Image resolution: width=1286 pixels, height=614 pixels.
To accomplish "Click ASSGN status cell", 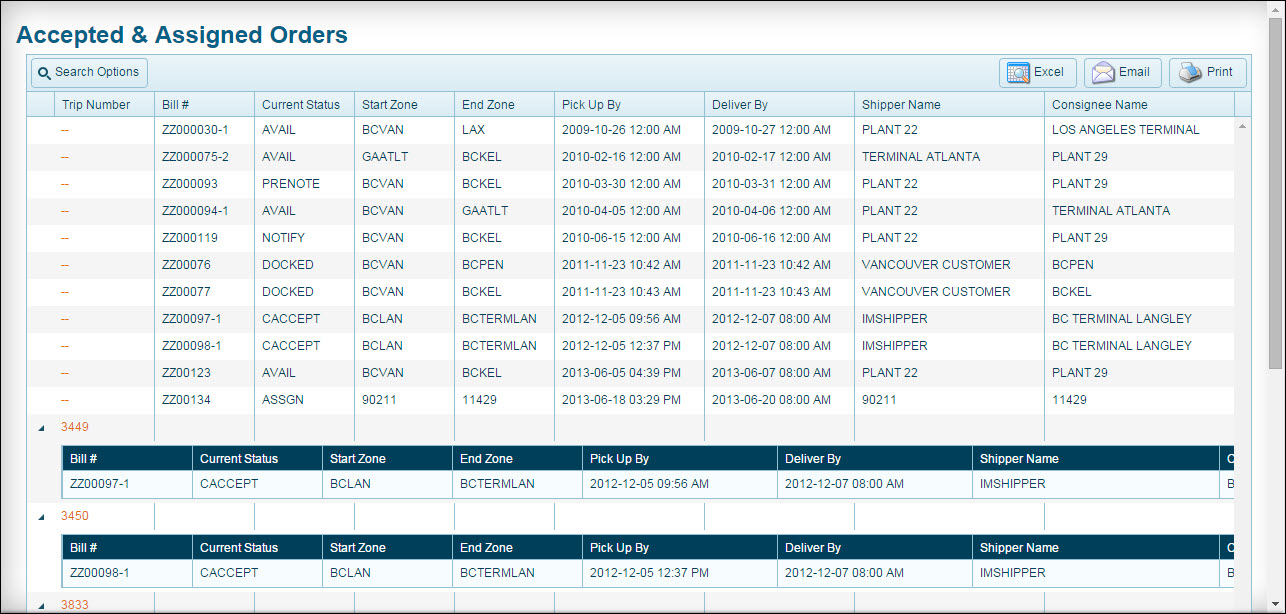I will (281, 400).
